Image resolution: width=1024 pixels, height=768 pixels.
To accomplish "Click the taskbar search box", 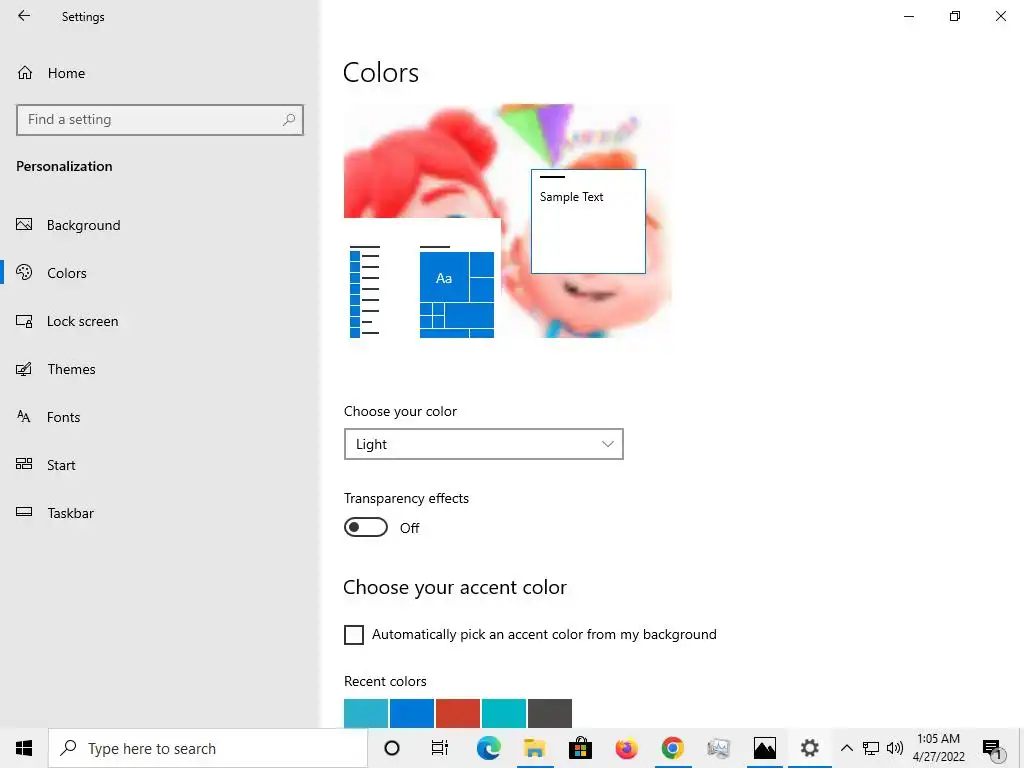I will (208, 748).
